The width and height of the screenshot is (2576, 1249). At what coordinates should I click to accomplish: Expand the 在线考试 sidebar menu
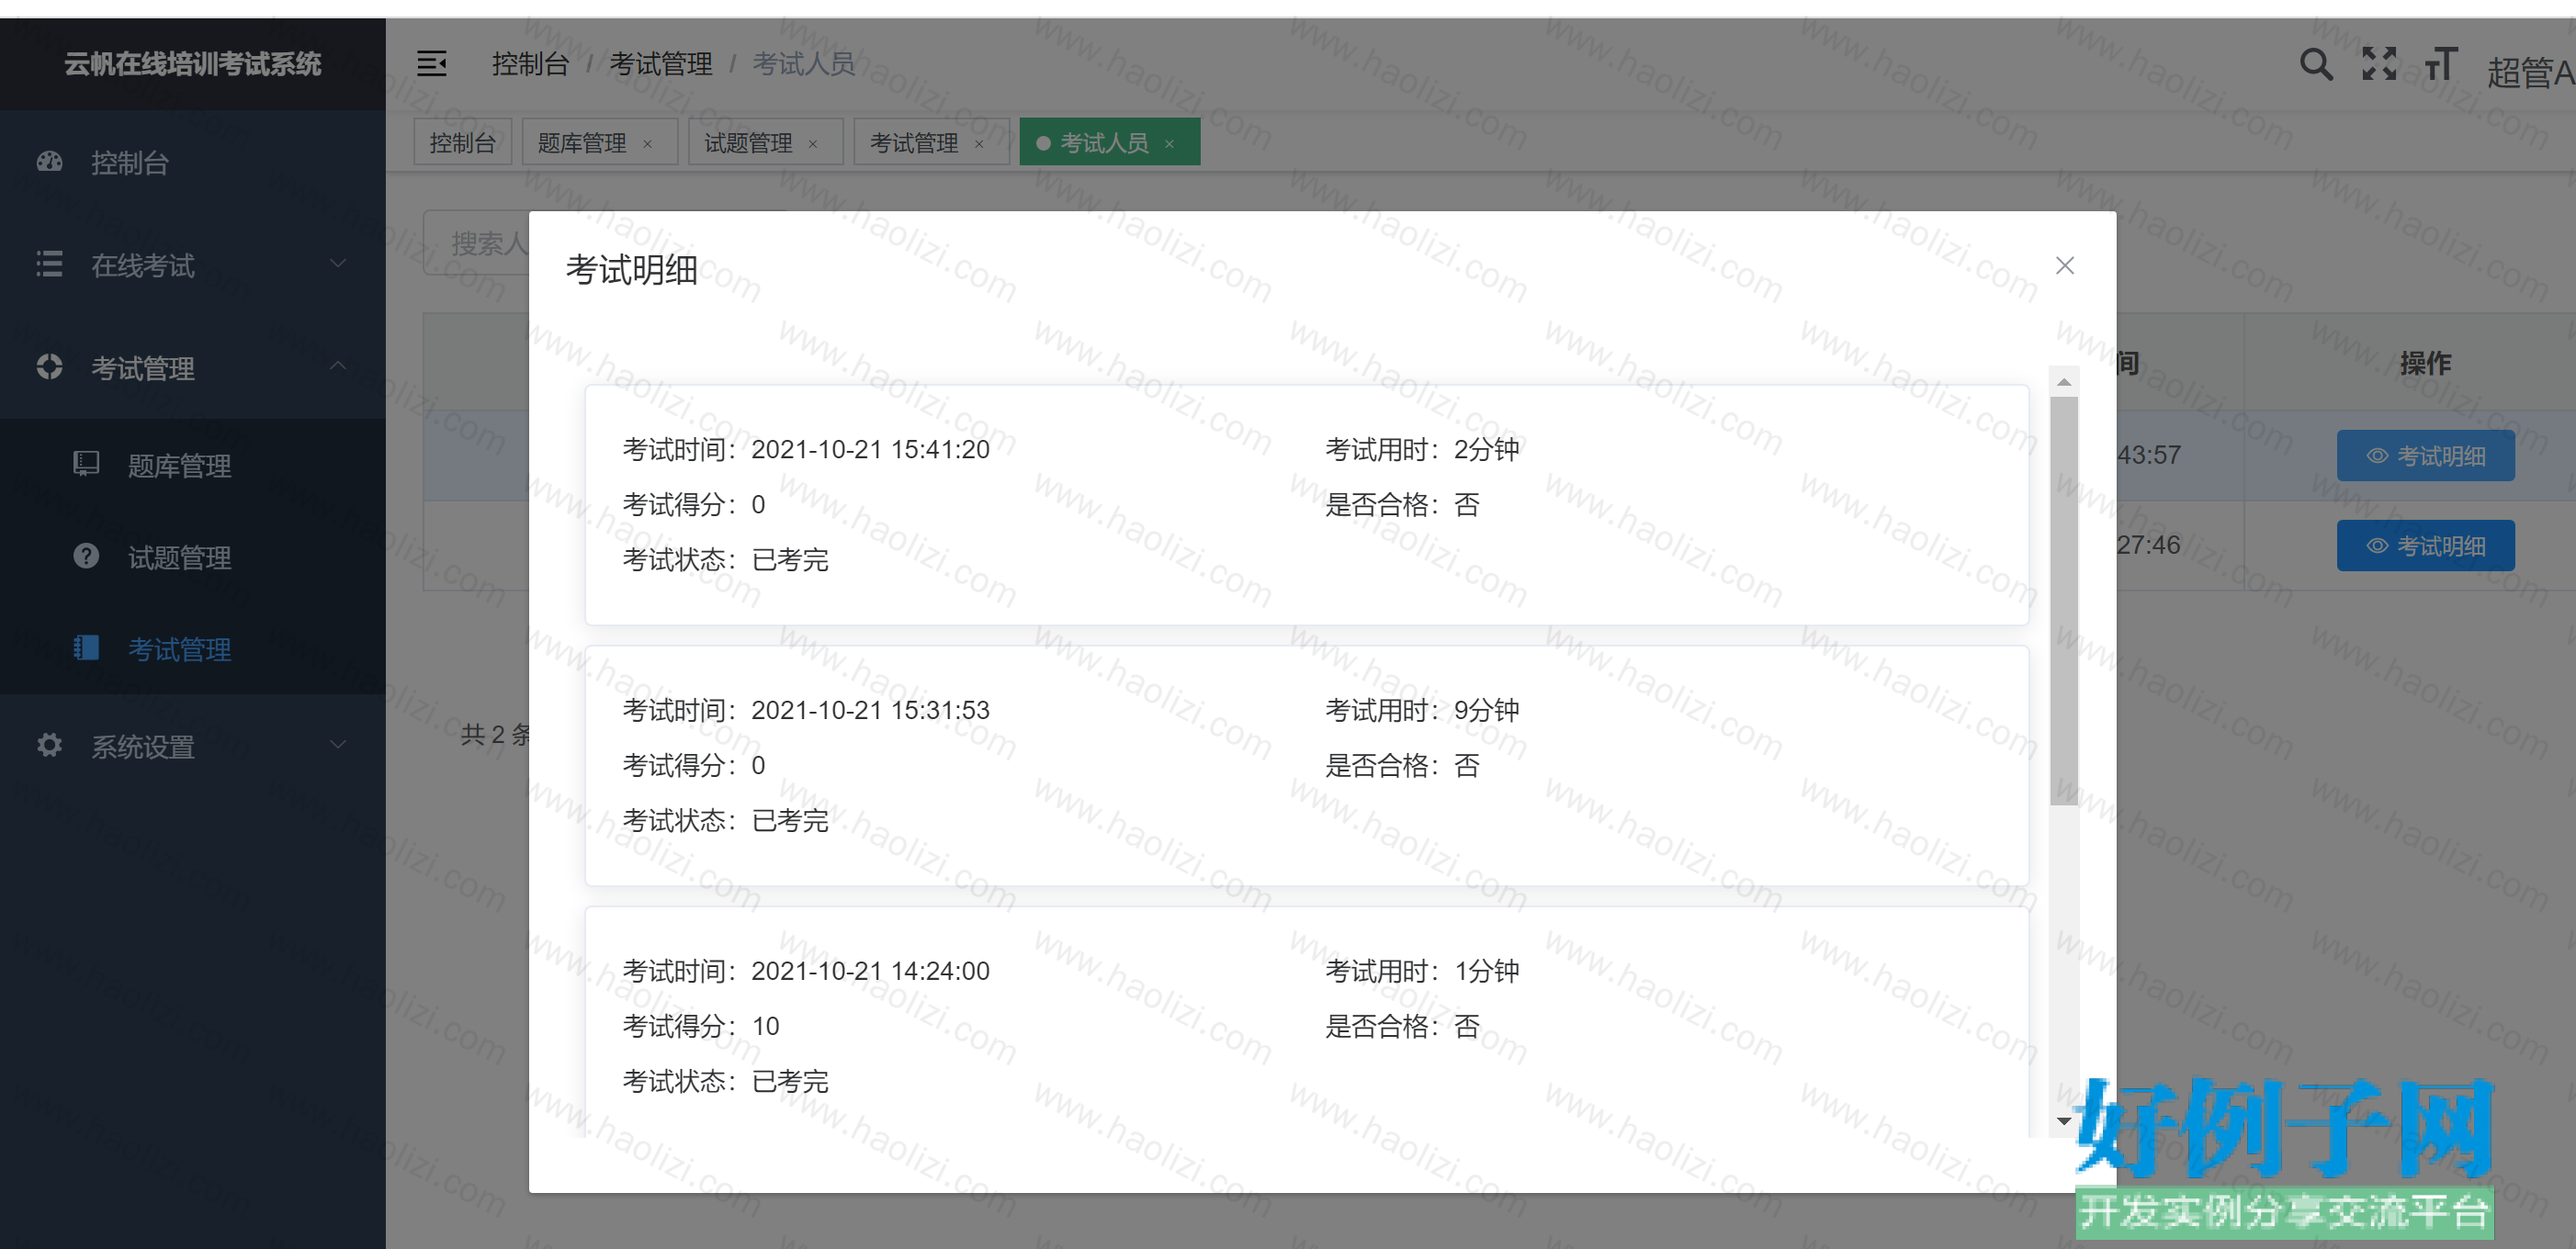pos(192,265)
